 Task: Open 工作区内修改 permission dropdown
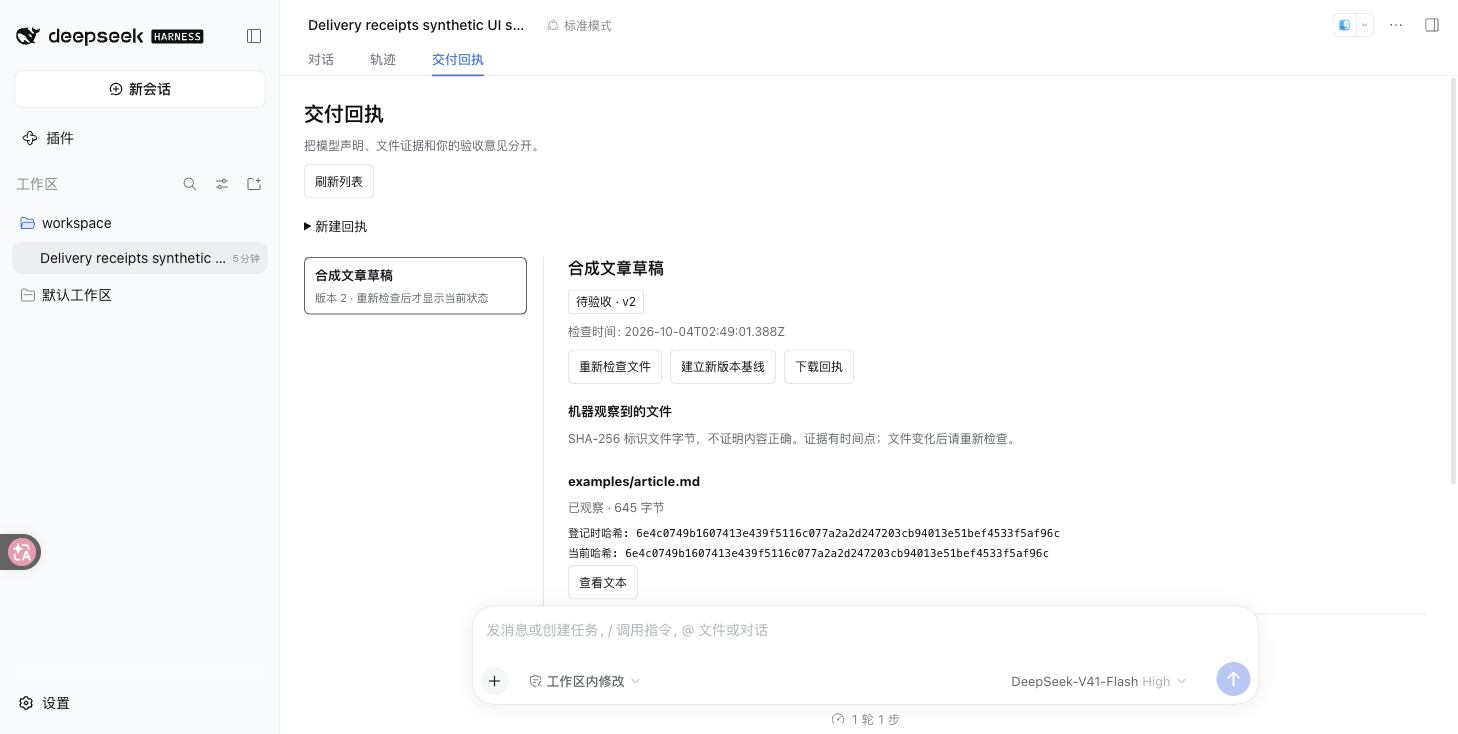(x=585, y=681)
